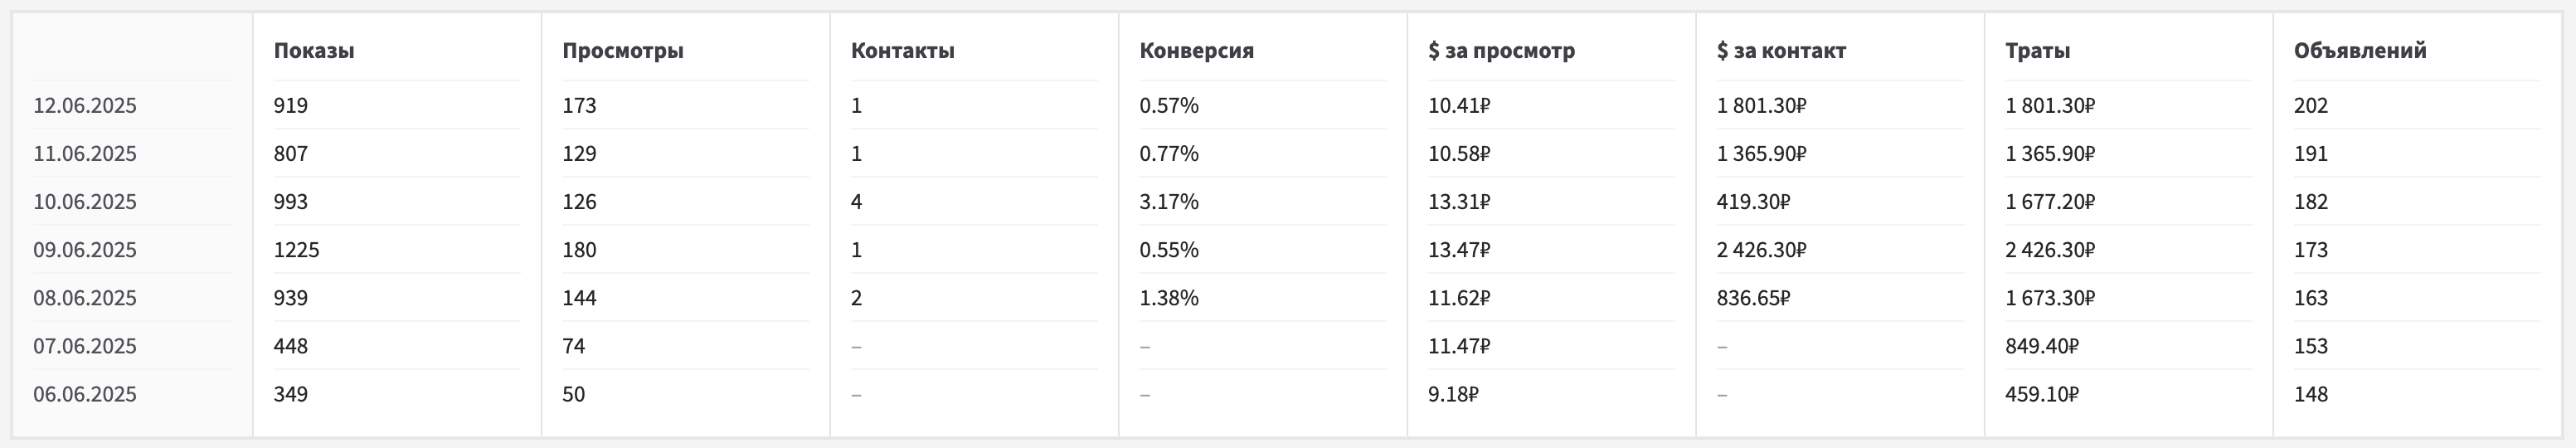Click the Просмотры column header
Screen dimensions: 2576x448
pyautogui.click(x=623, y=50)
